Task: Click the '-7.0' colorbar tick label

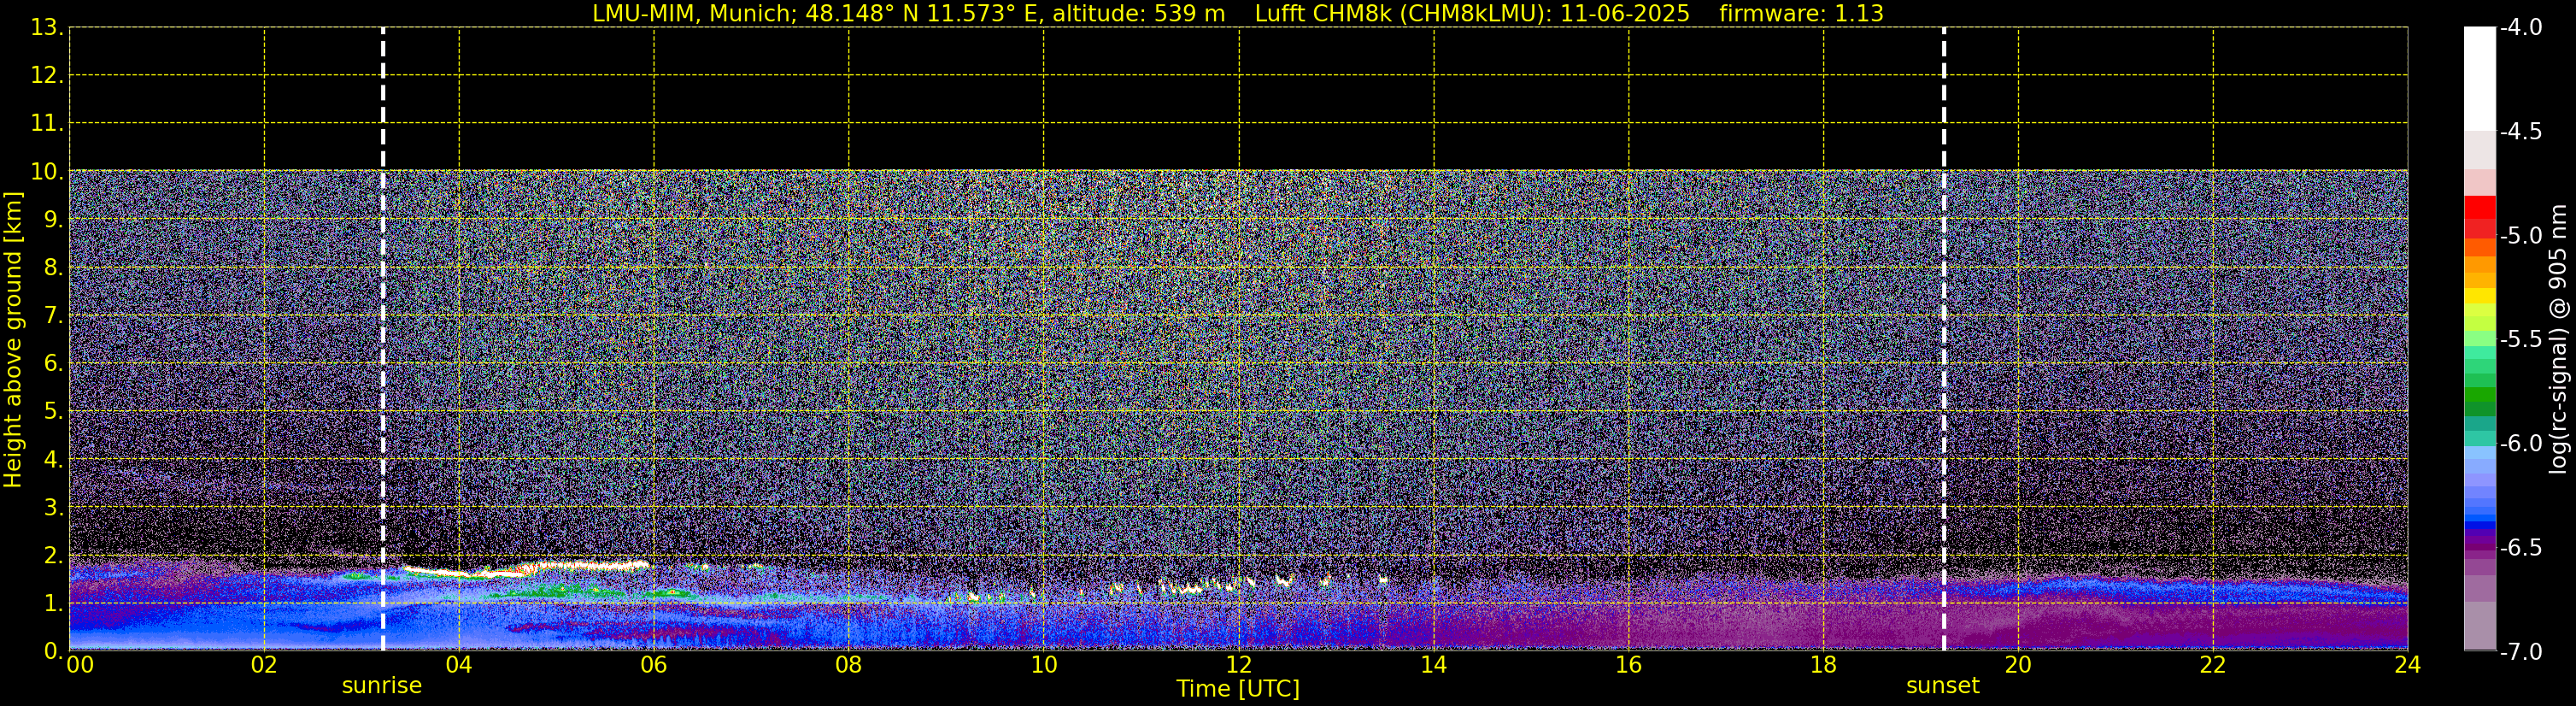Action: click(2521, 651)
